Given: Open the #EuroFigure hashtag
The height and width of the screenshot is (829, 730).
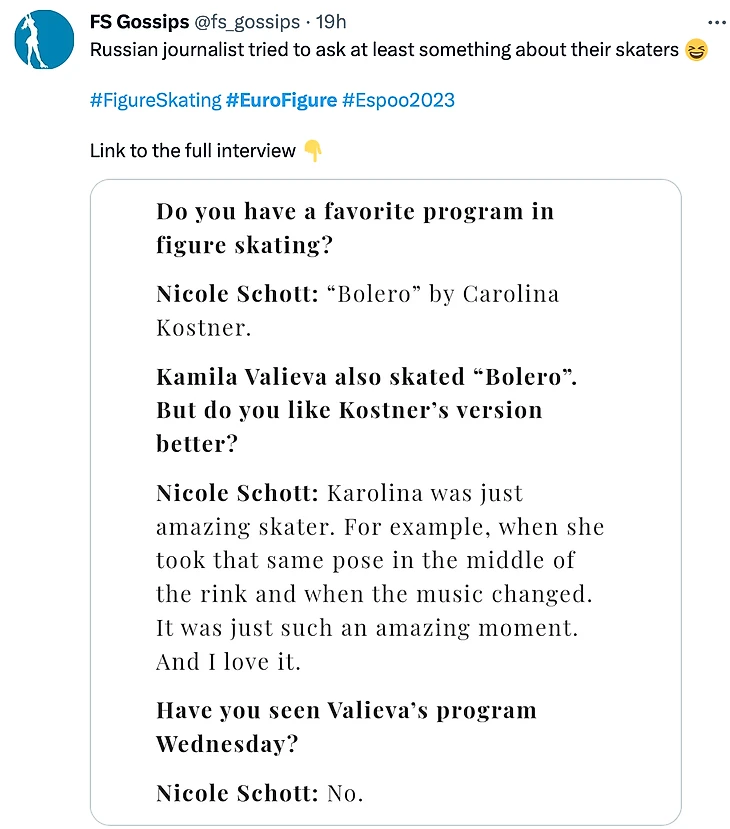Looking at the screenshot, I should [282, 100].
